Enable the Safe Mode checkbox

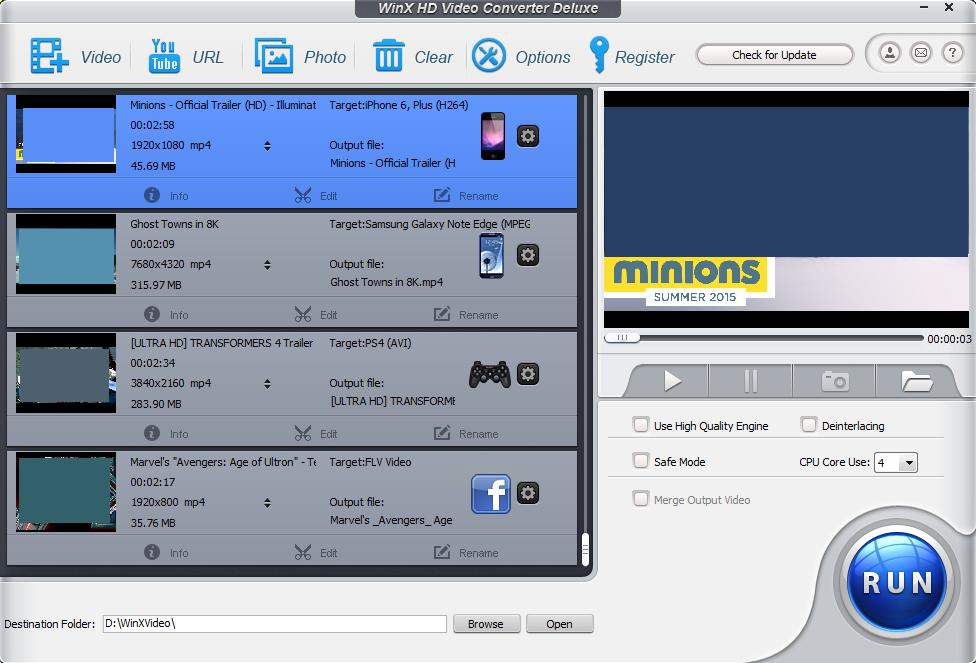pyautogui.click(x=640, y=461)
